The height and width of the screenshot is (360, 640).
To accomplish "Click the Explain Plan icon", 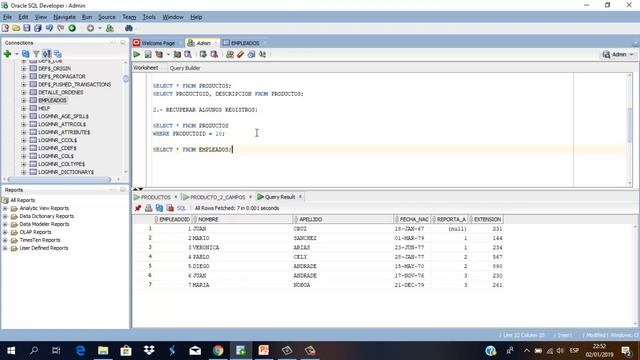I will 159,54.
